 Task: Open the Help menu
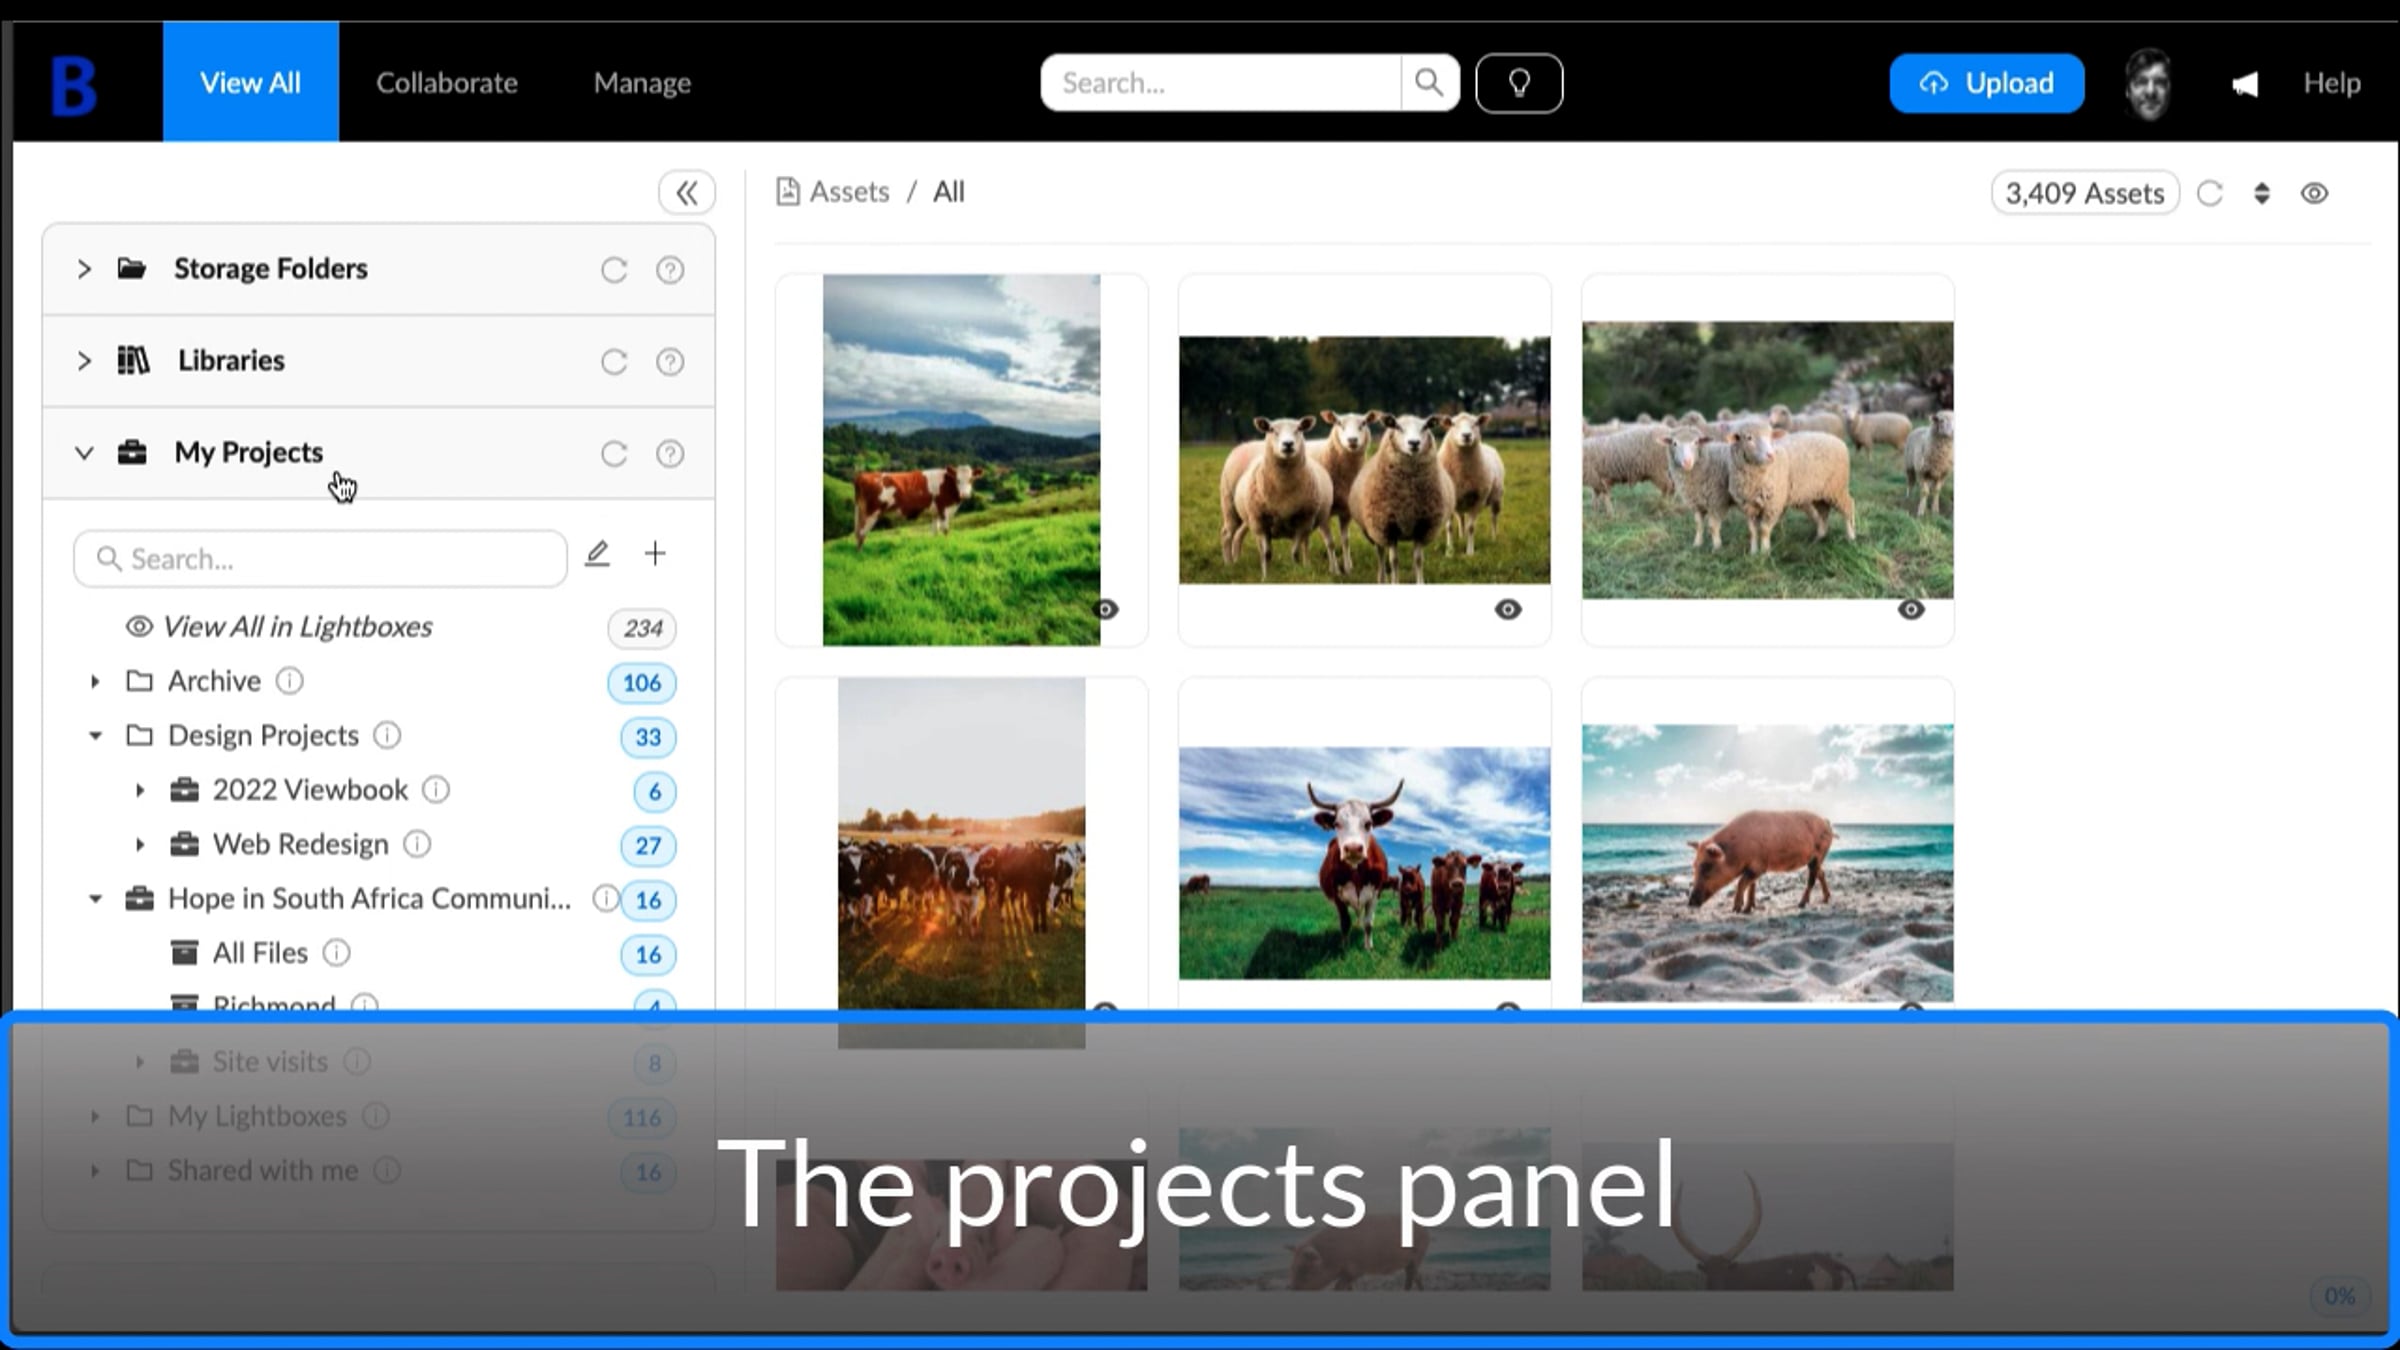2332,83
